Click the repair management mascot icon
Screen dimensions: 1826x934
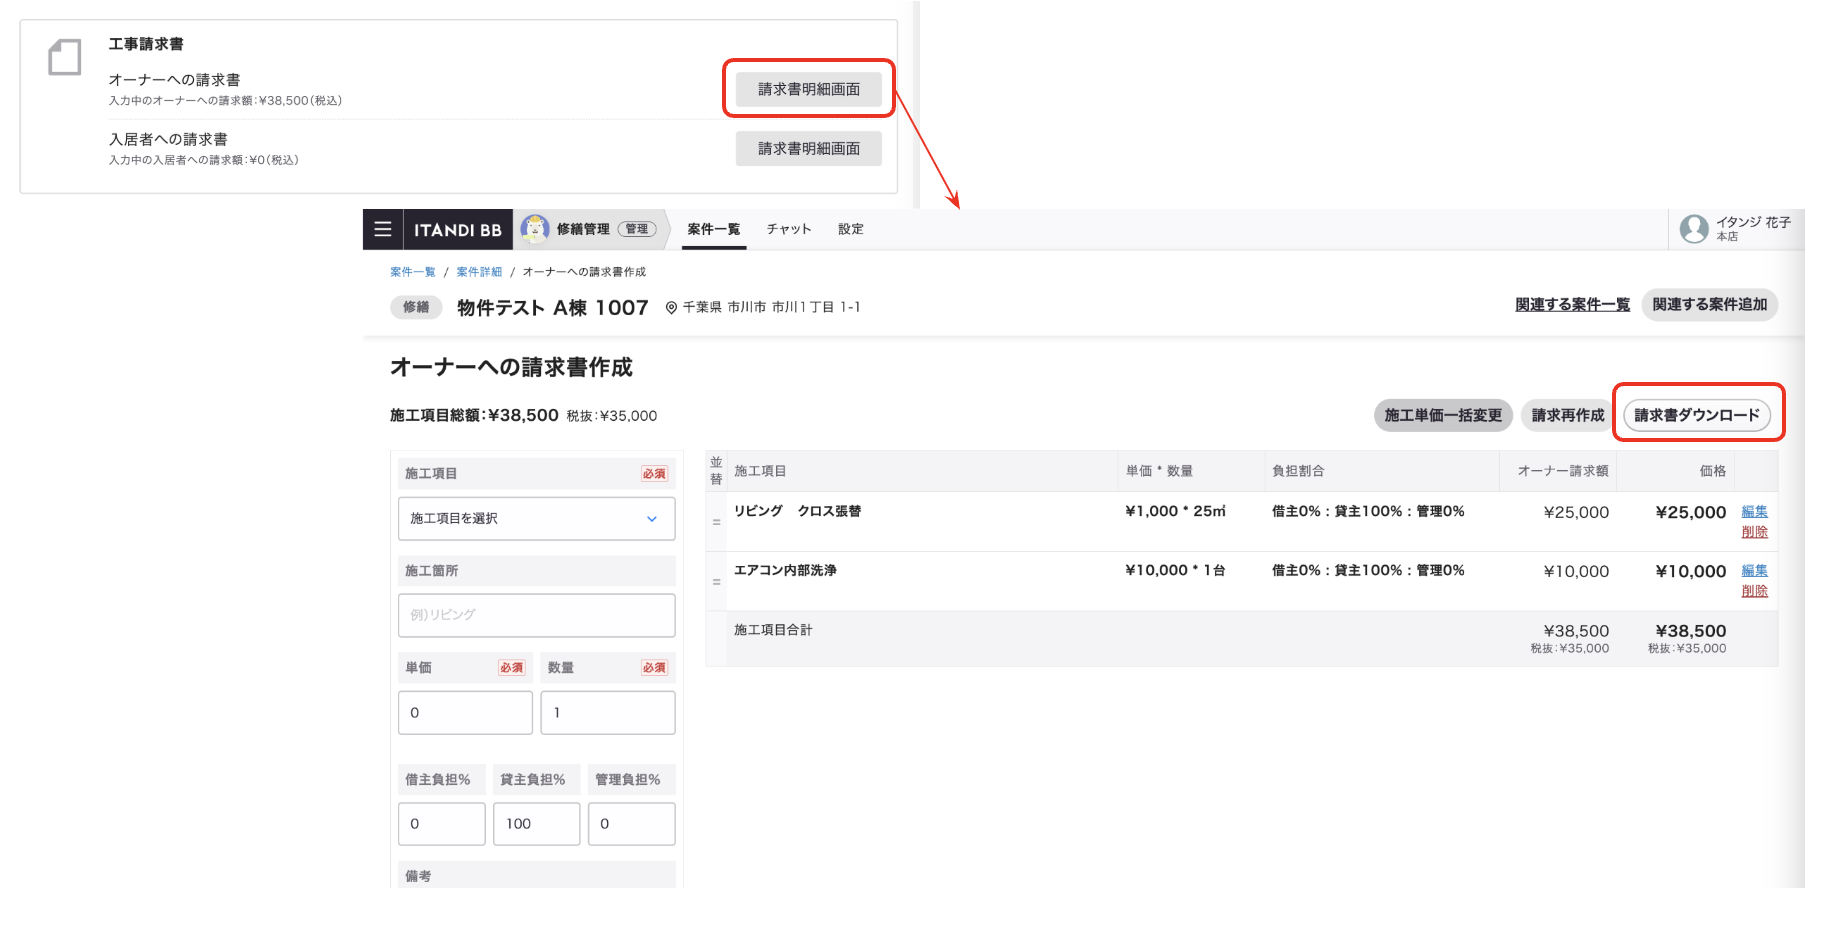pos(535,229)
